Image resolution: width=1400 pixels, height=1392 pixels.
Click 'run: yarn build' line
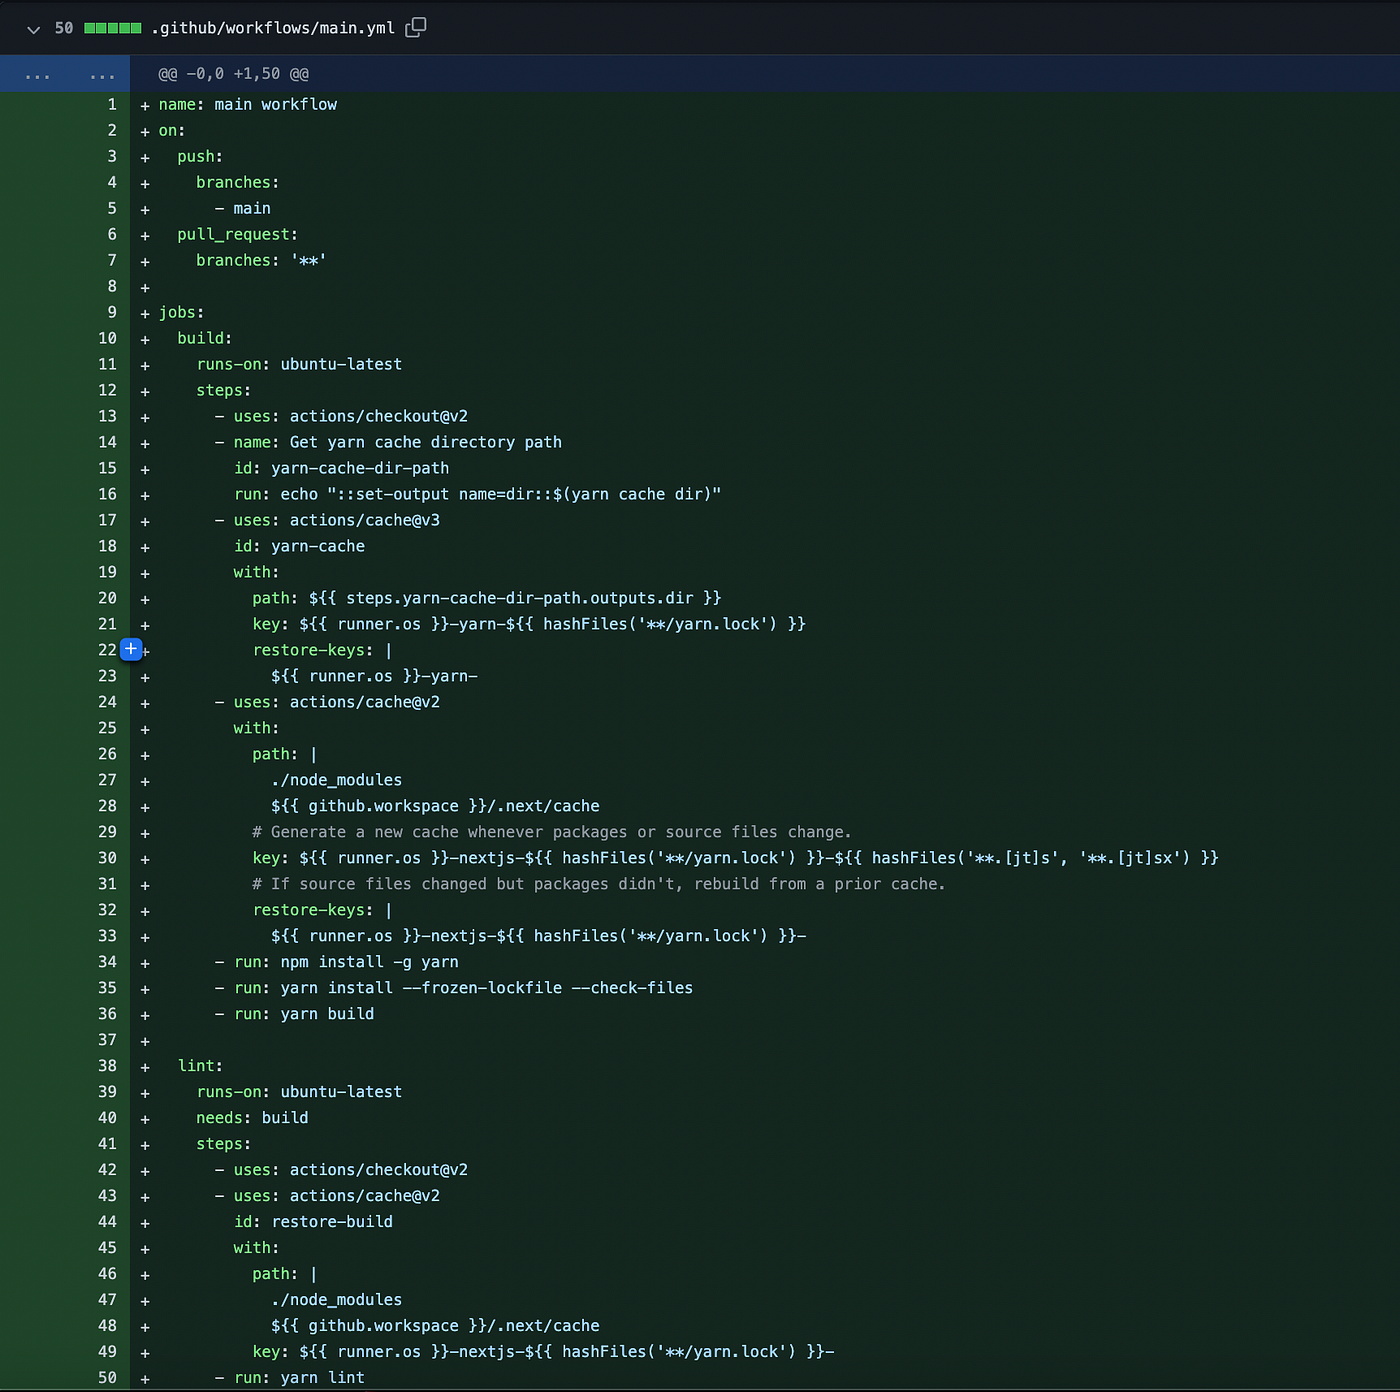304,1014
